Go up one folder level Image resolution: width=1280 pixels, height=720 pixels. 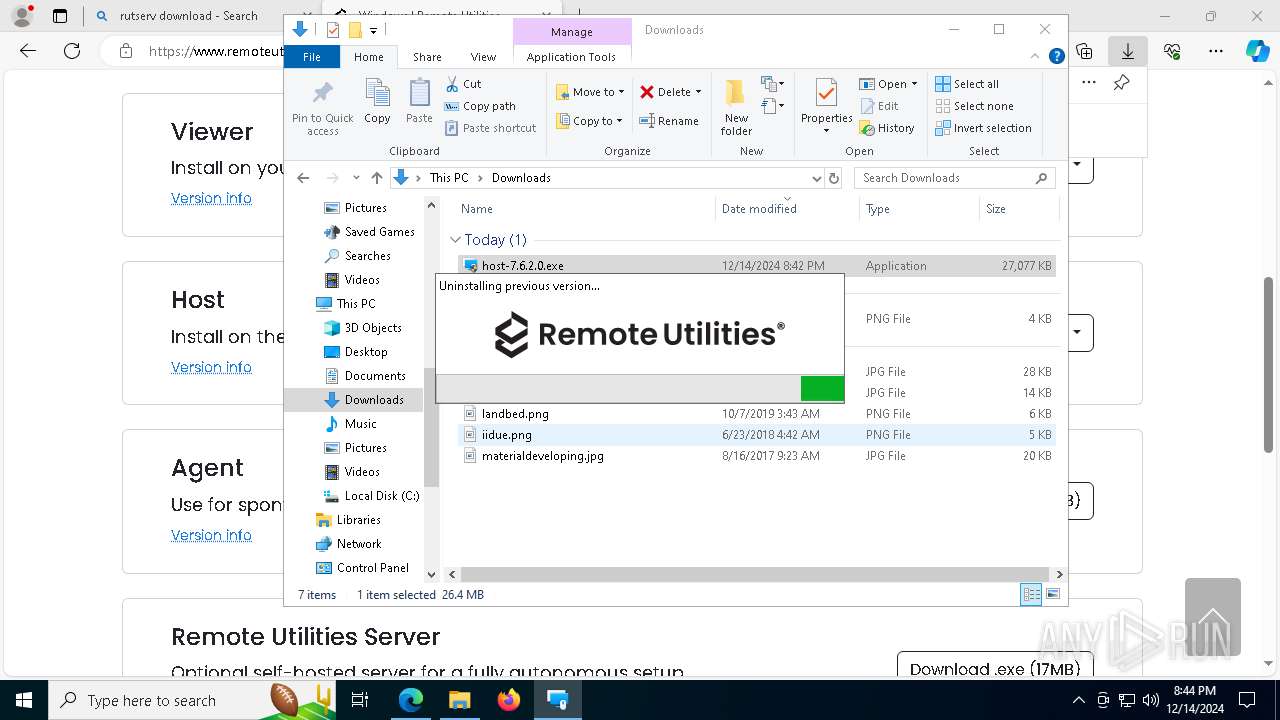click(x=376, y=178)
